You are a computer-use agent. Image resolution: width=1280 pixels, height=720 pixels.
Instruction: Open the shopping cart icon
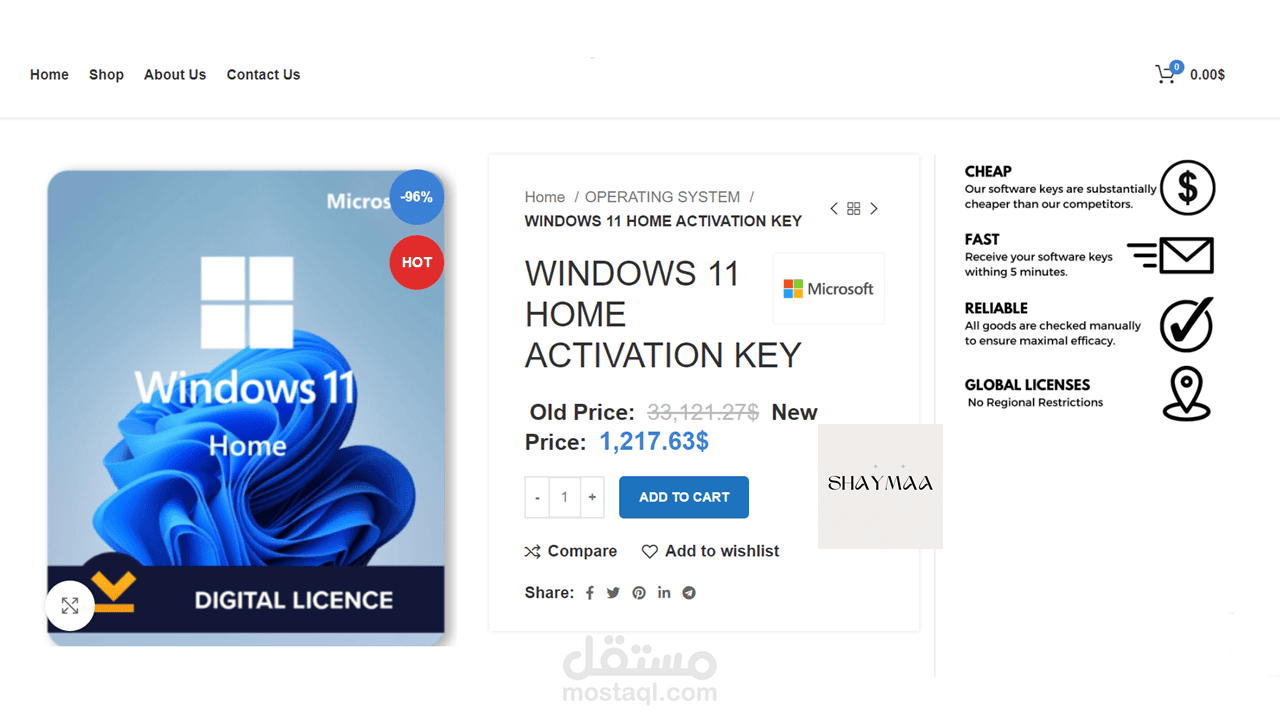(x=1166, y=74)
